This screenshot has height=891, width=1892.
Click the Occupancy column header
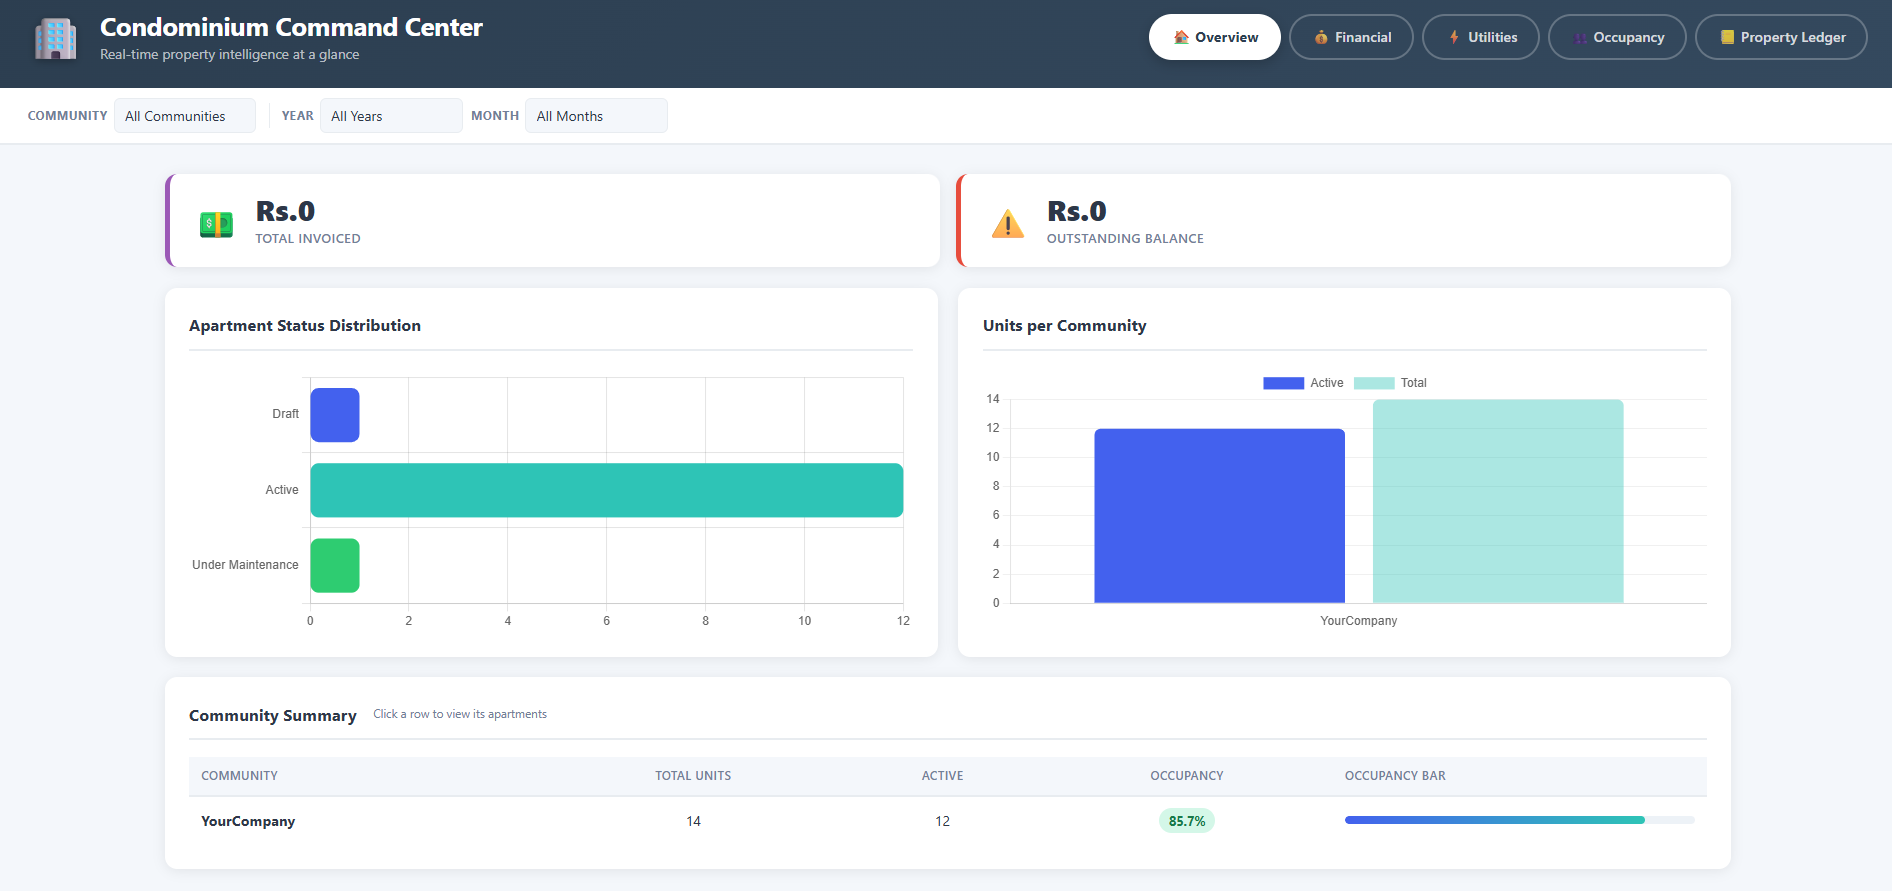click(x=1187, y=776)
